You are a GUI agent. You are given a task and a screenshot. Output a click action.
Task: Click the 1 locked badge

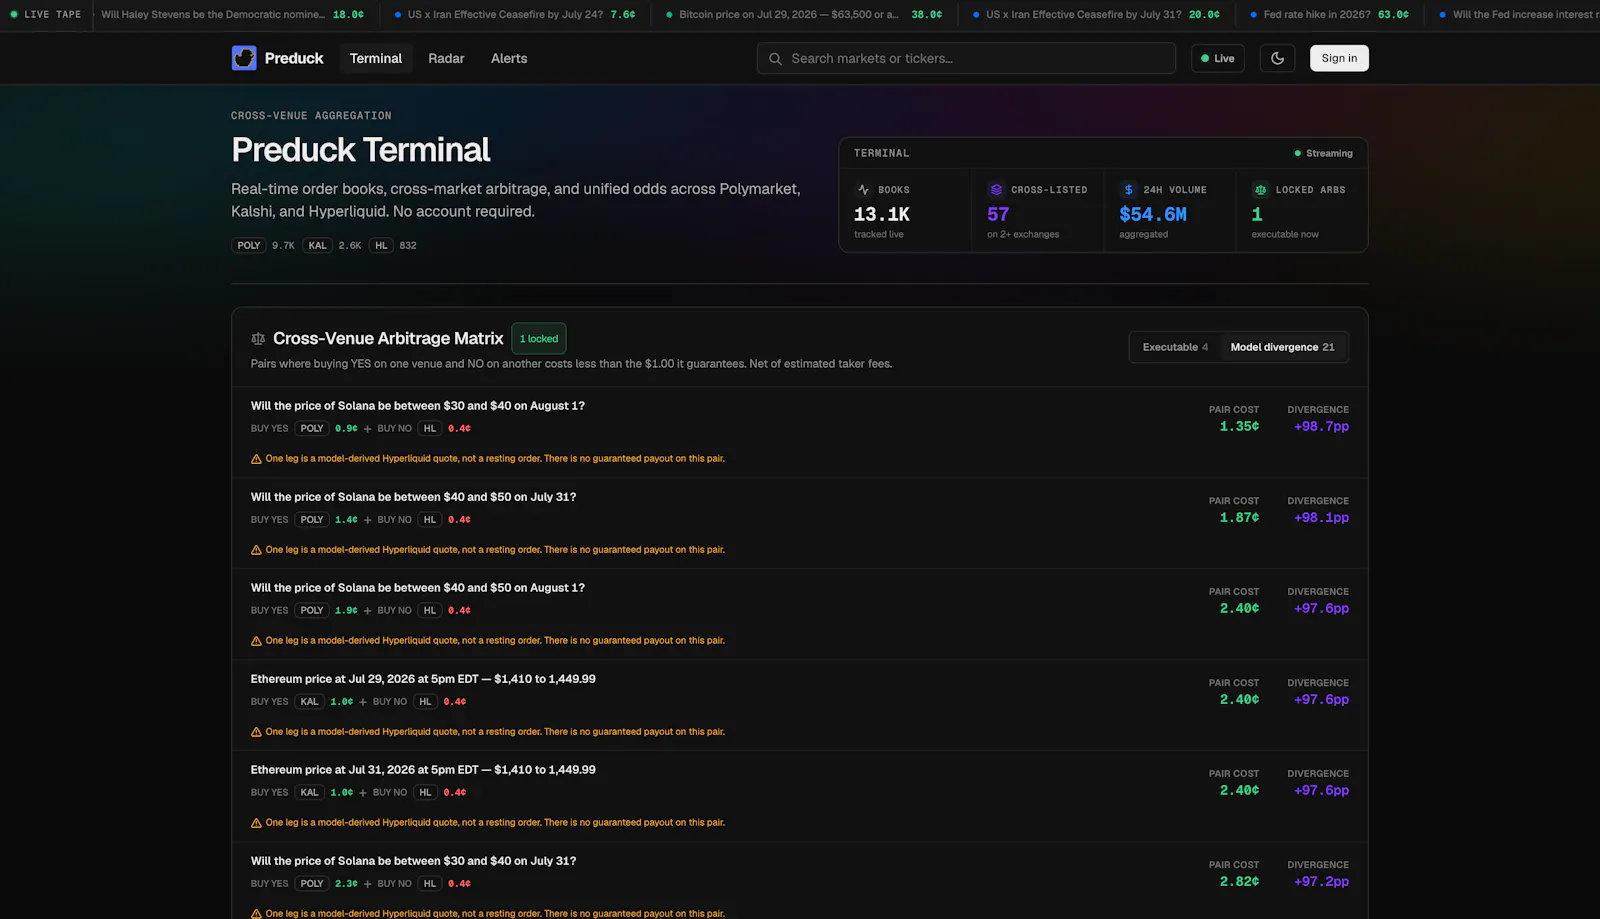click(539, 339)
